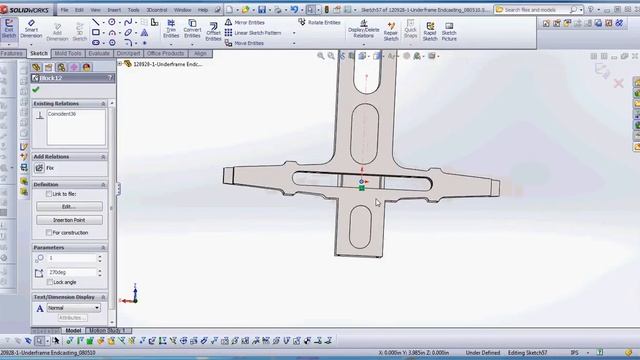640x360 pixels.
Task: Open the File menu
Action: tap(64, 9)
